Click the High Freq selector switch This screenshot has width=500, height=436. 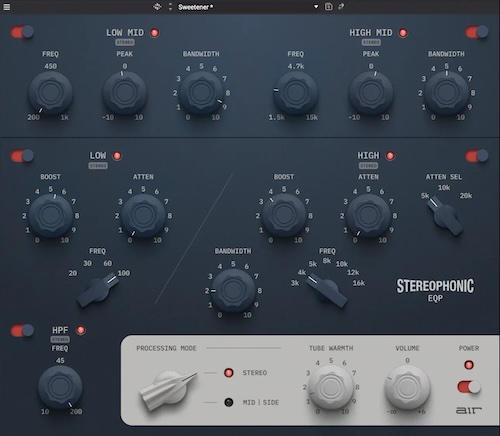(327, 291)
